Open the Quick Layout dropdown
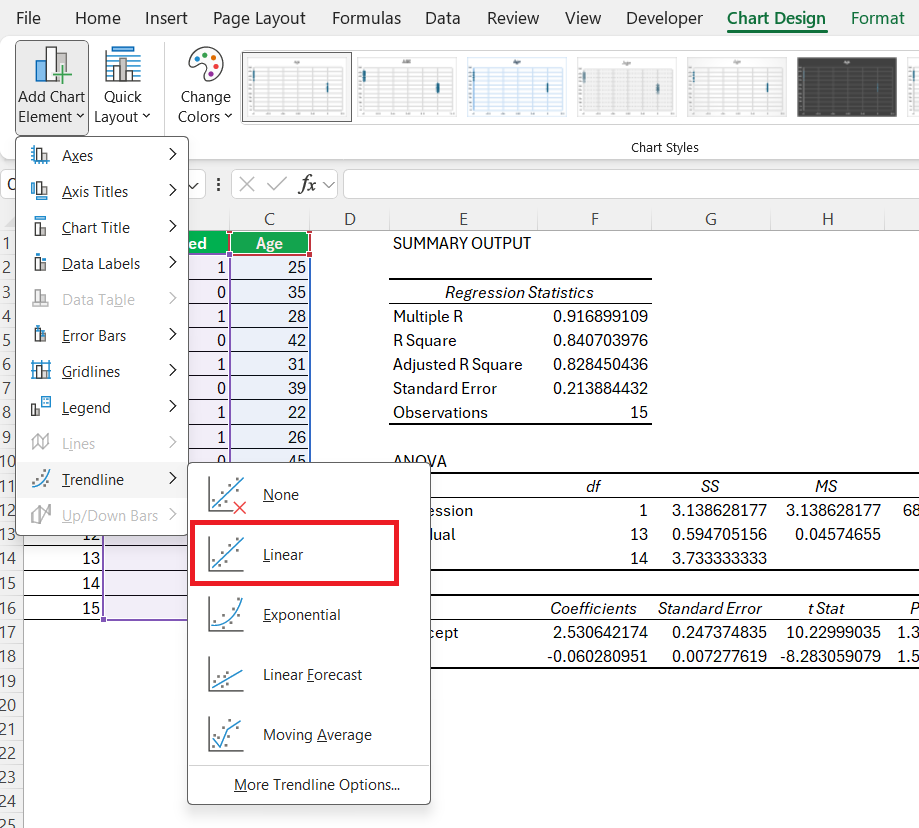919x828 pixels. [122, 87]
